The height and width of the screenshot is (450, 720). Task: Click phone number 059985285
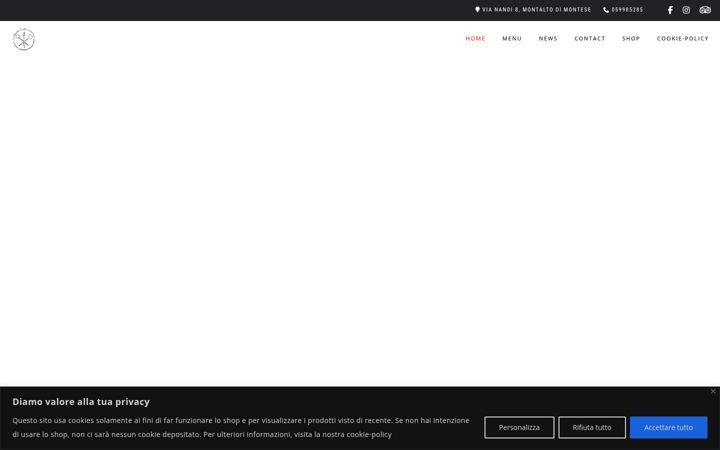coord(627,10)
